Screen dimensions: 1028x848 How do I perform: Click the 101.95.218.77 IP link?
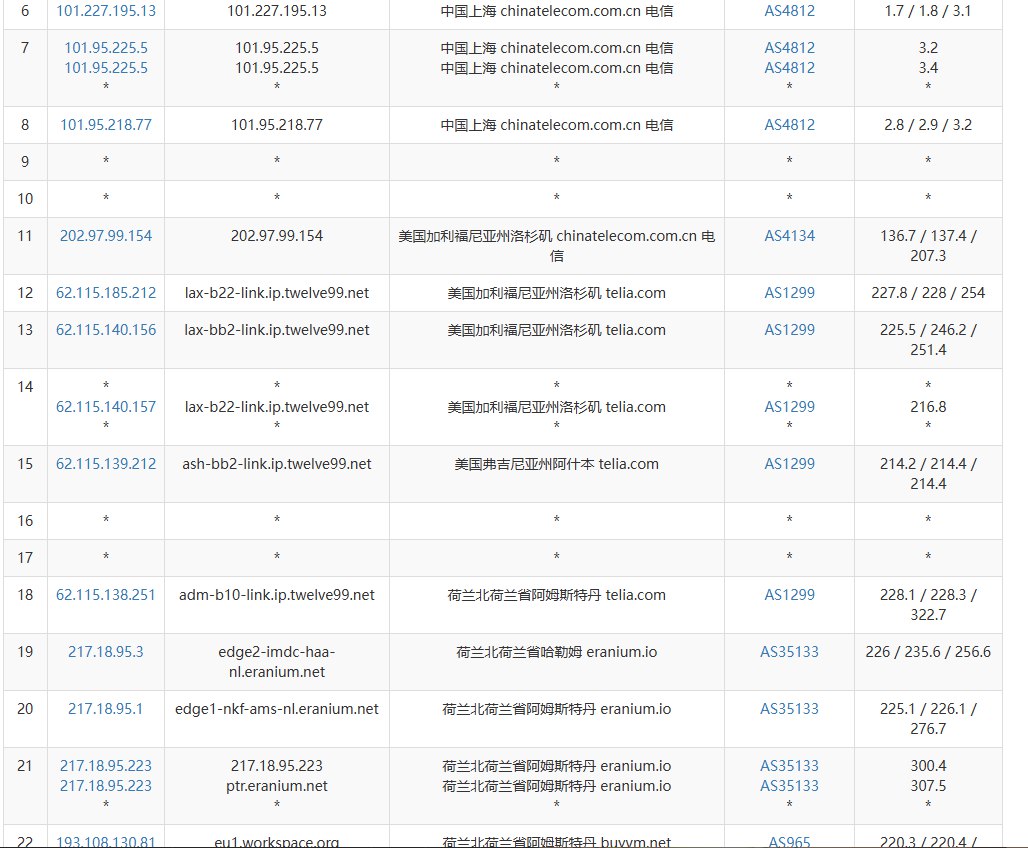click(105, 124)
